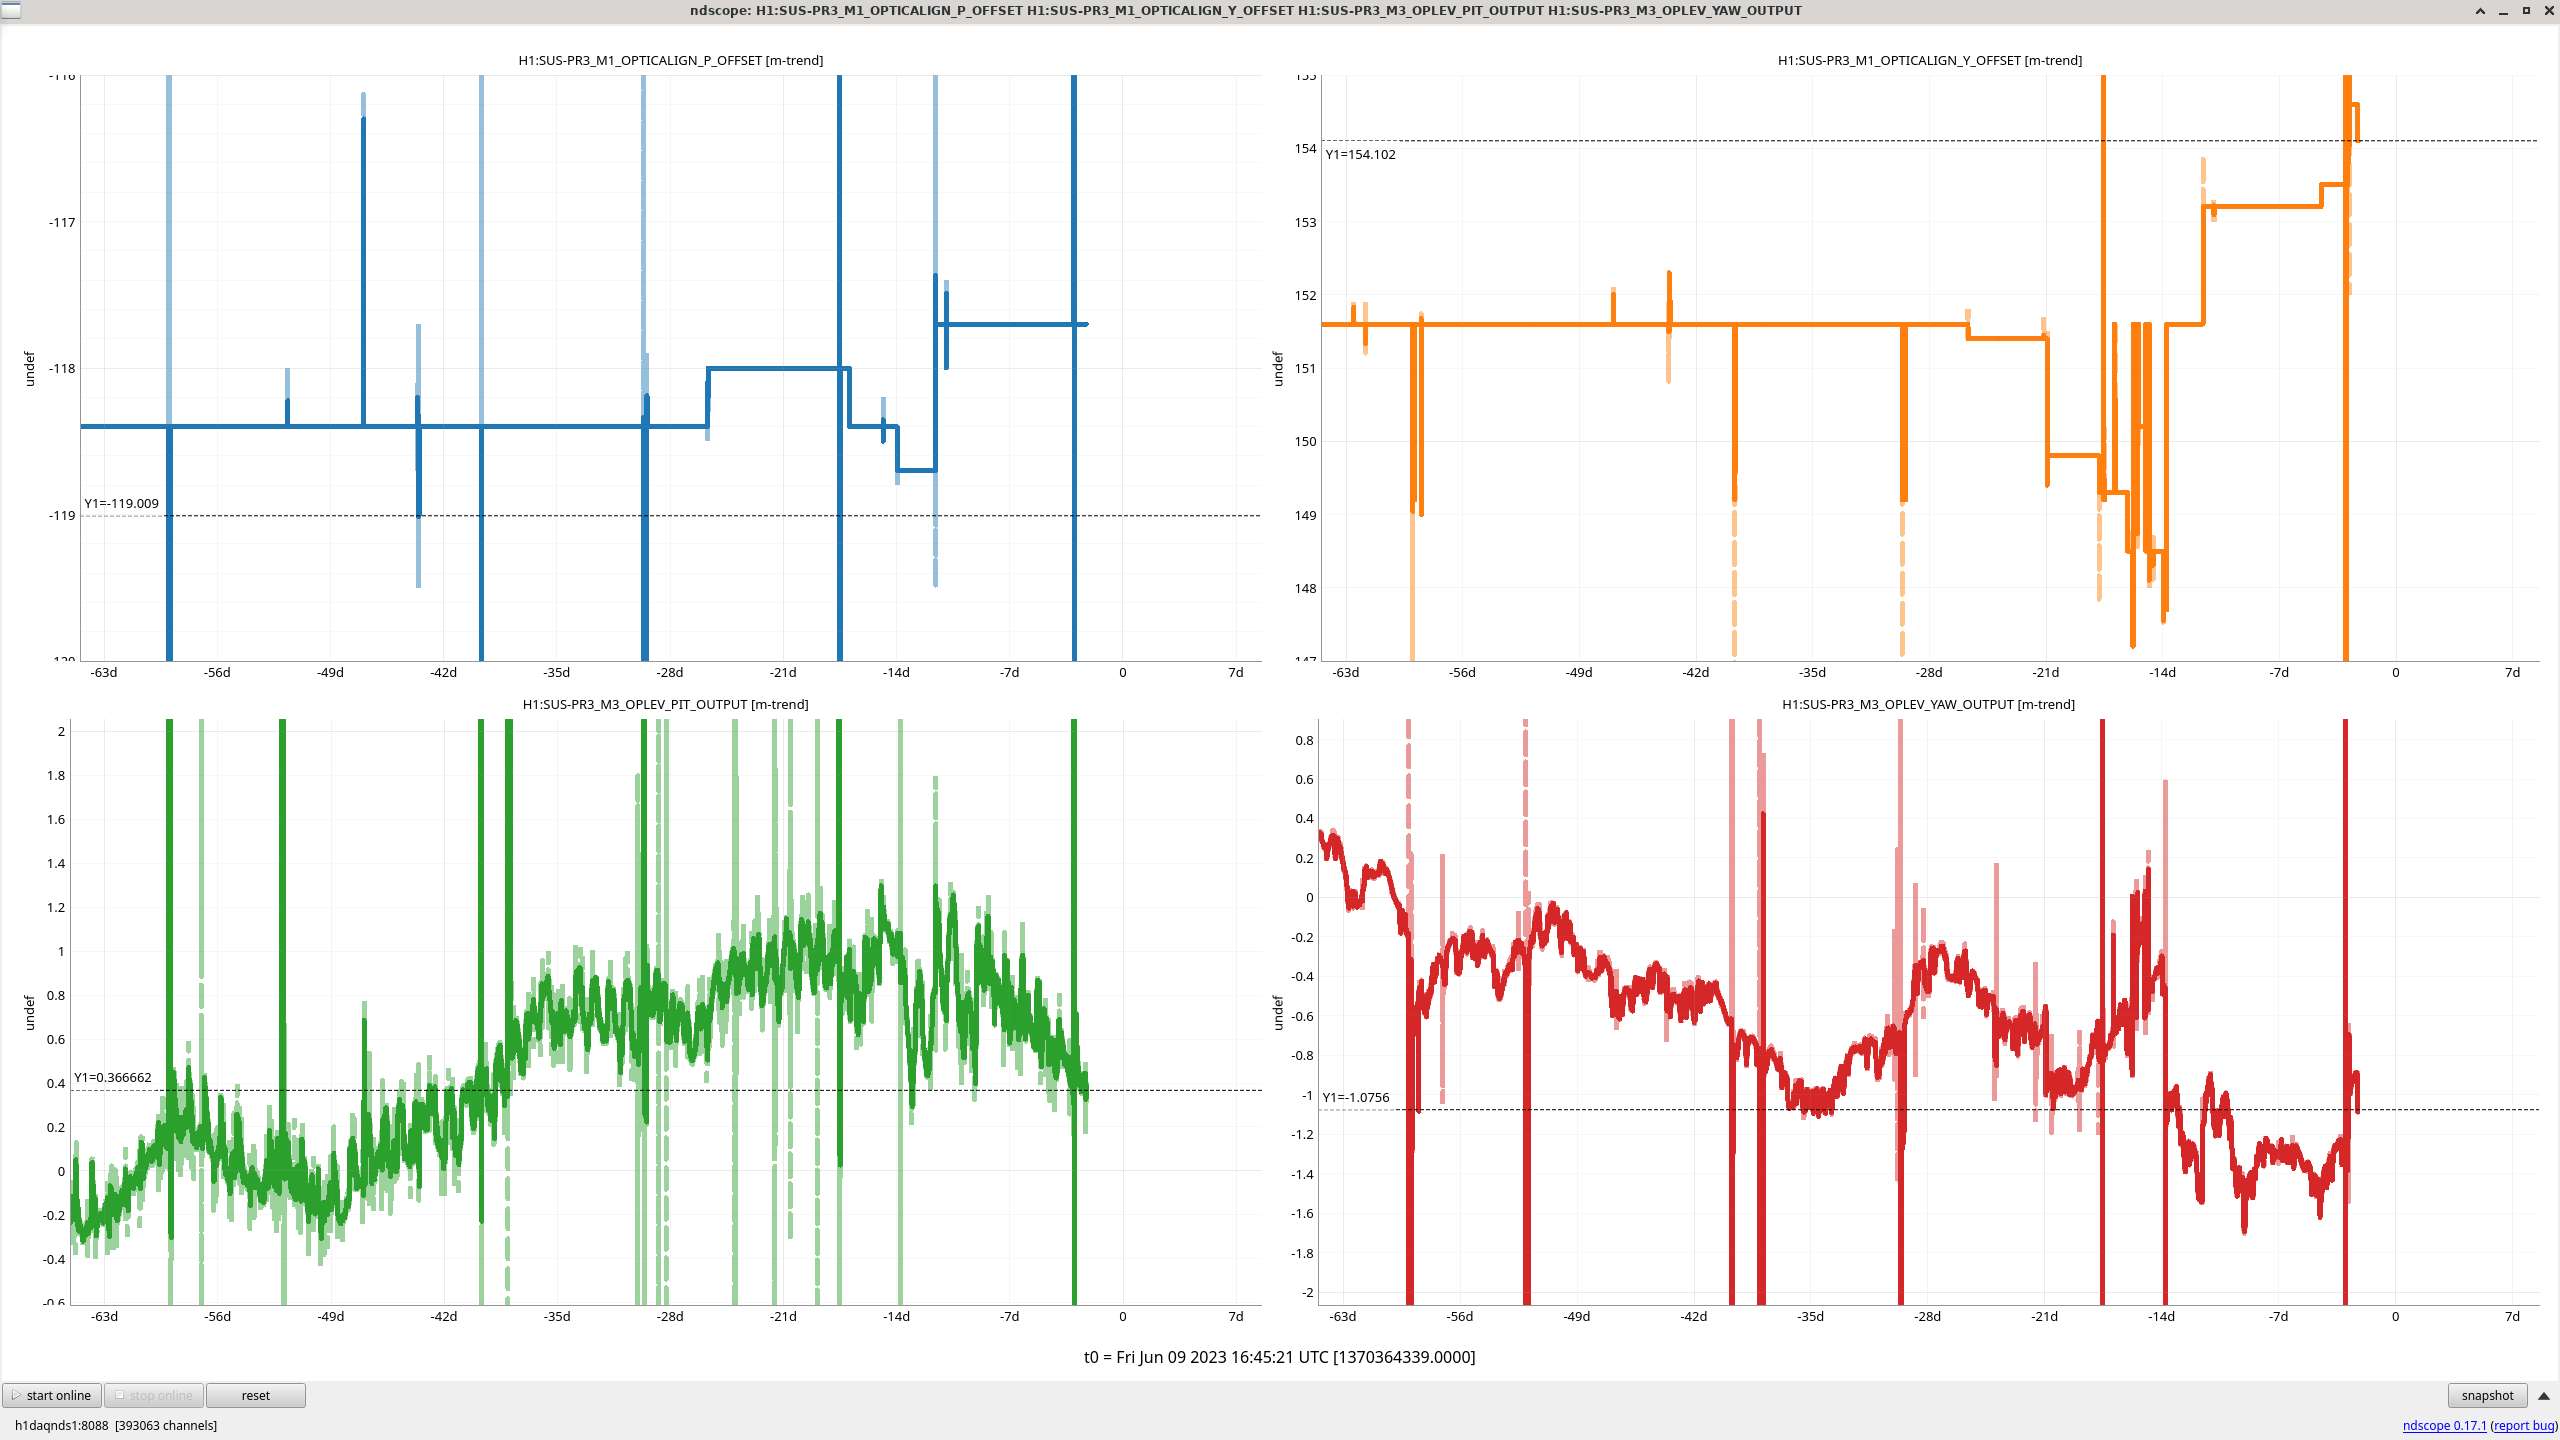Image resolution: width=2560 pixels, height=1440 pixels.
Task: Click the t0 timestamp label
Action: point(1279,1357)
